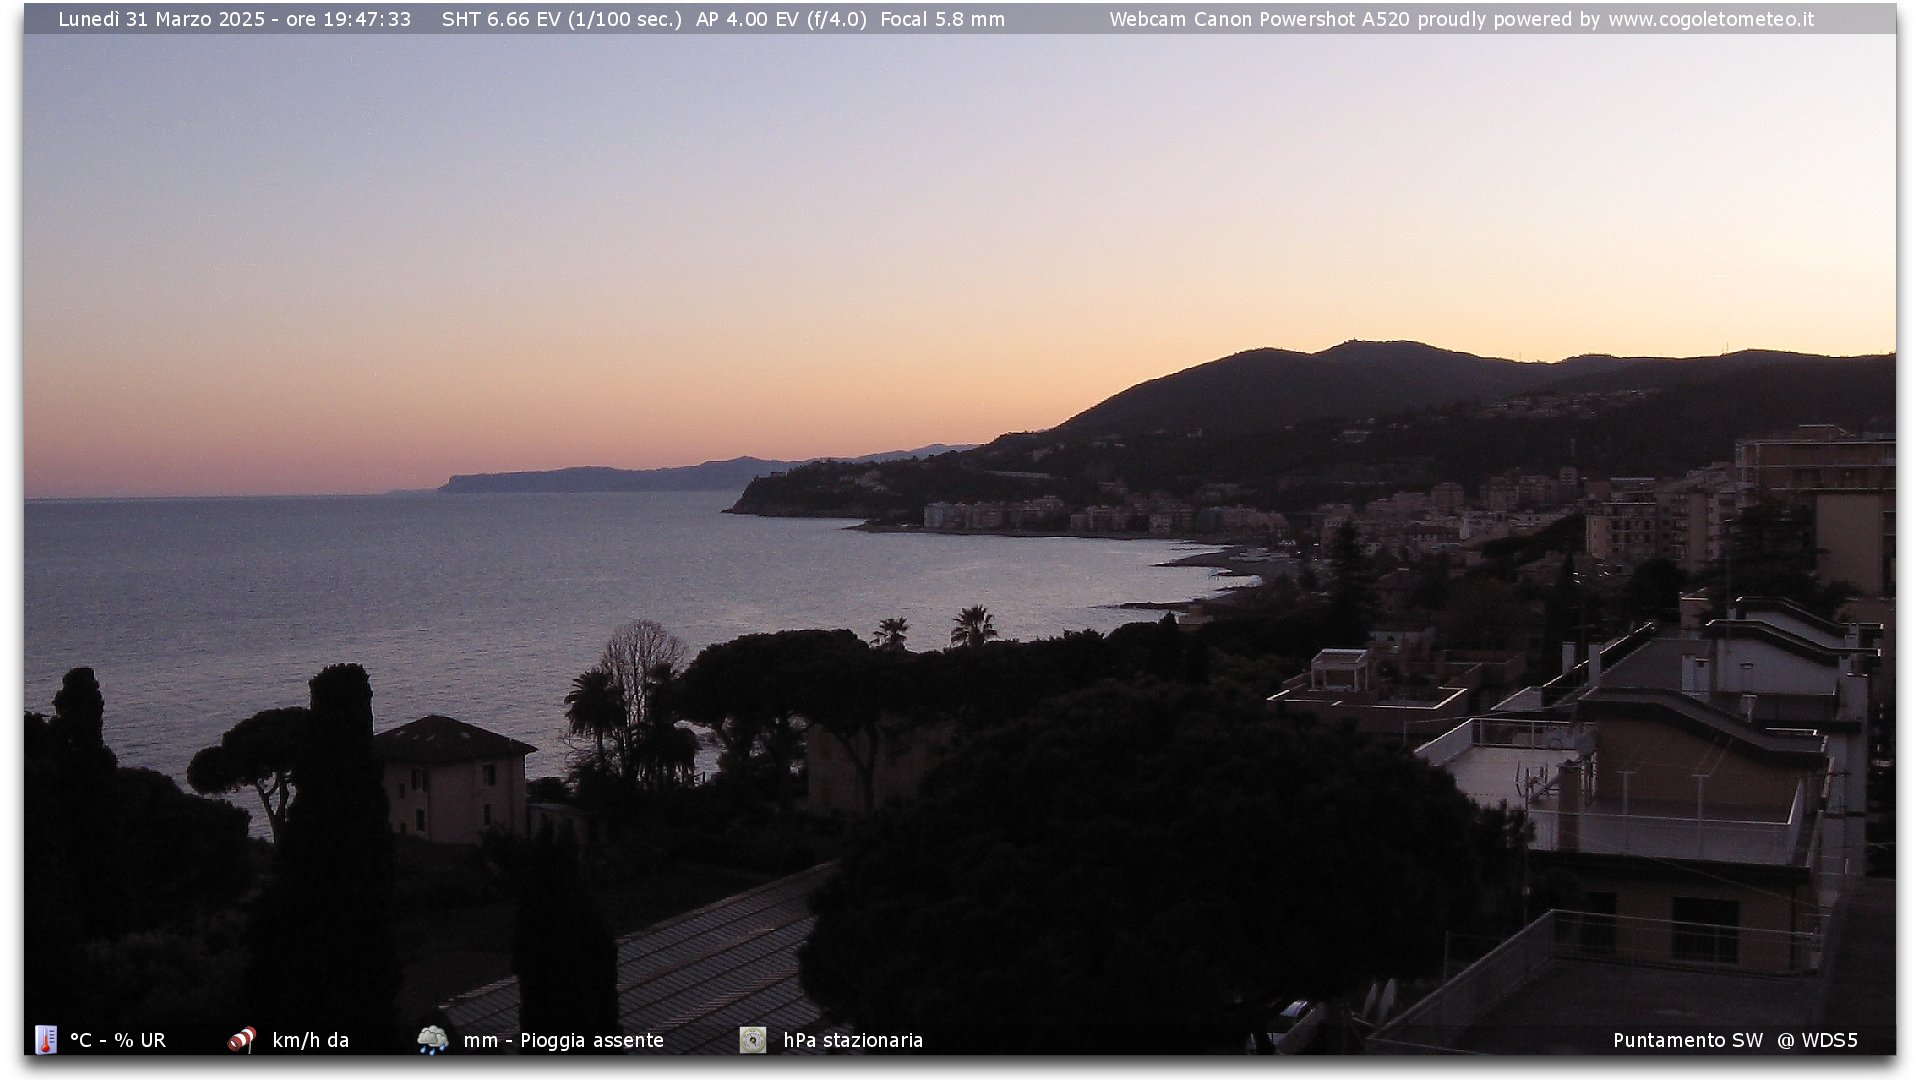Click the aperture value 'AP 4.00 EV (f/4.0)'

pyautogui.click(x=781, y=19)
